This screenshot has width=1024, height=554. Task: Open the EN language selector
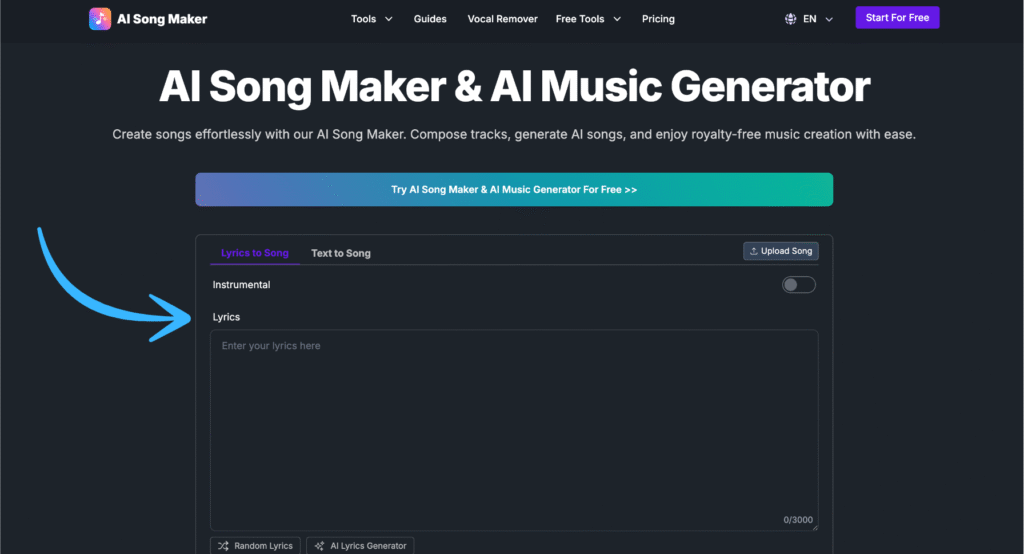tap(808, 19)
